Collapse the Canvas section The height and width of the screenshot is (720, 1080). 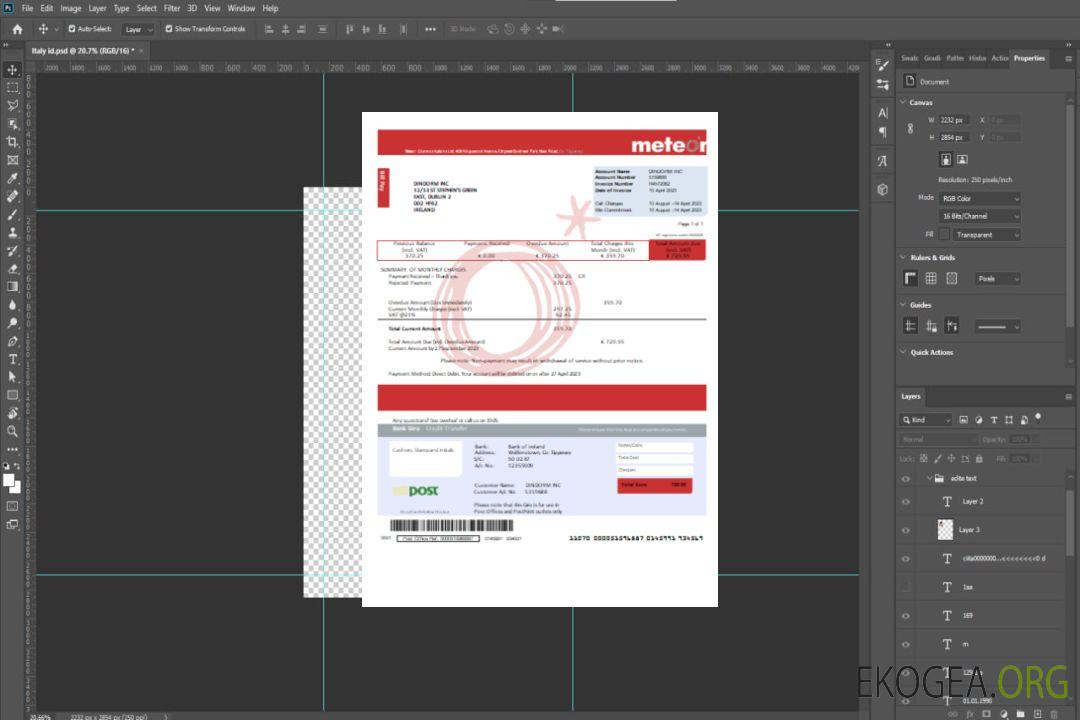(903, 102)
